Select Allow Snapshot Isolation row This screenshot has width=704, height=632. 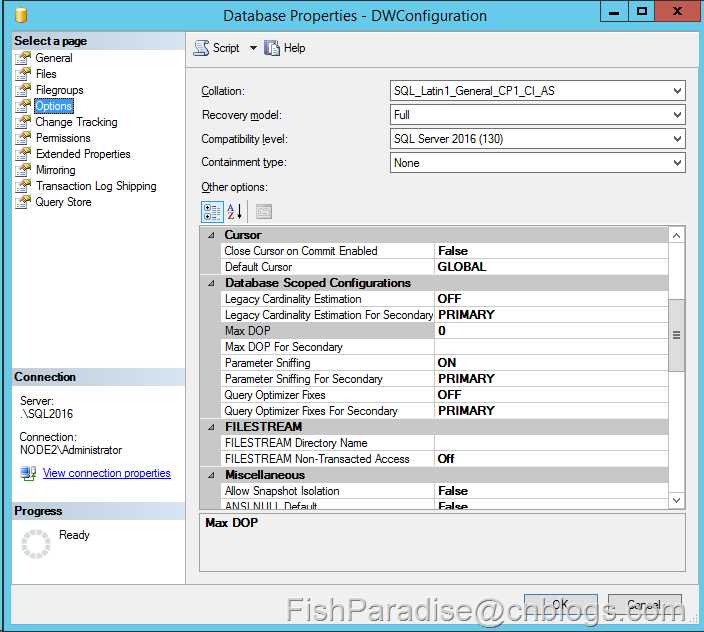point(444,491)
